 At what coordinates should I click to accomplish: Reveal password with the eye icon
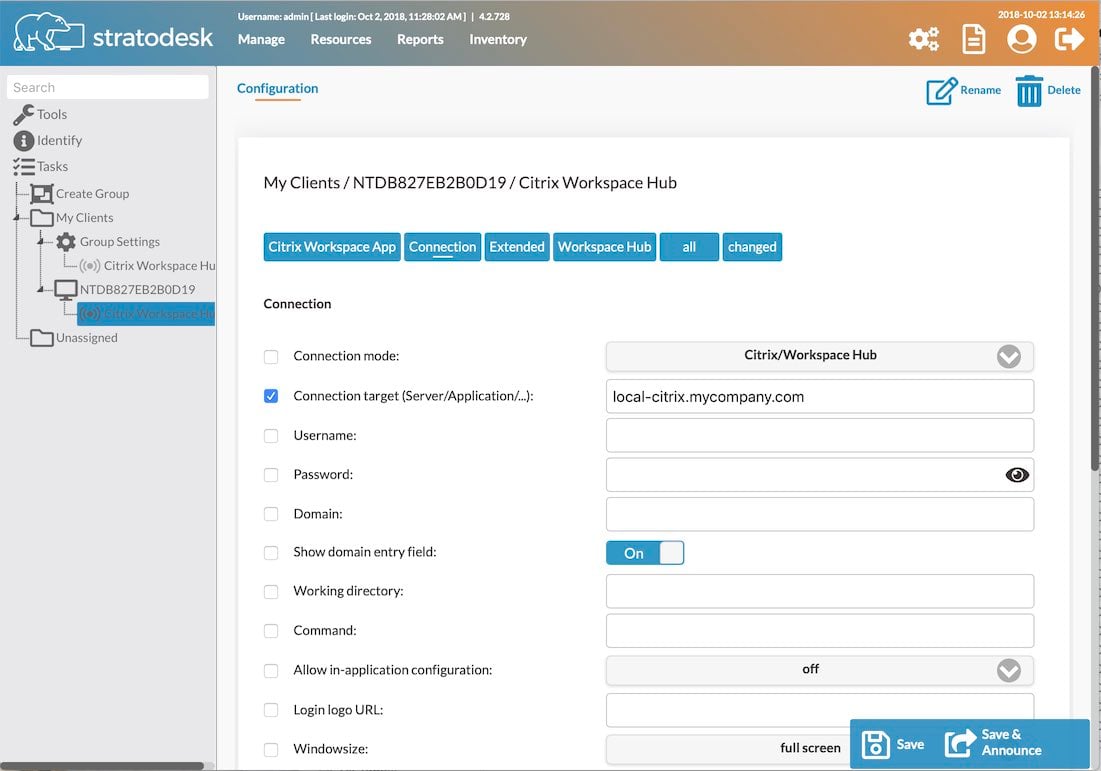tap(1017, 475)
